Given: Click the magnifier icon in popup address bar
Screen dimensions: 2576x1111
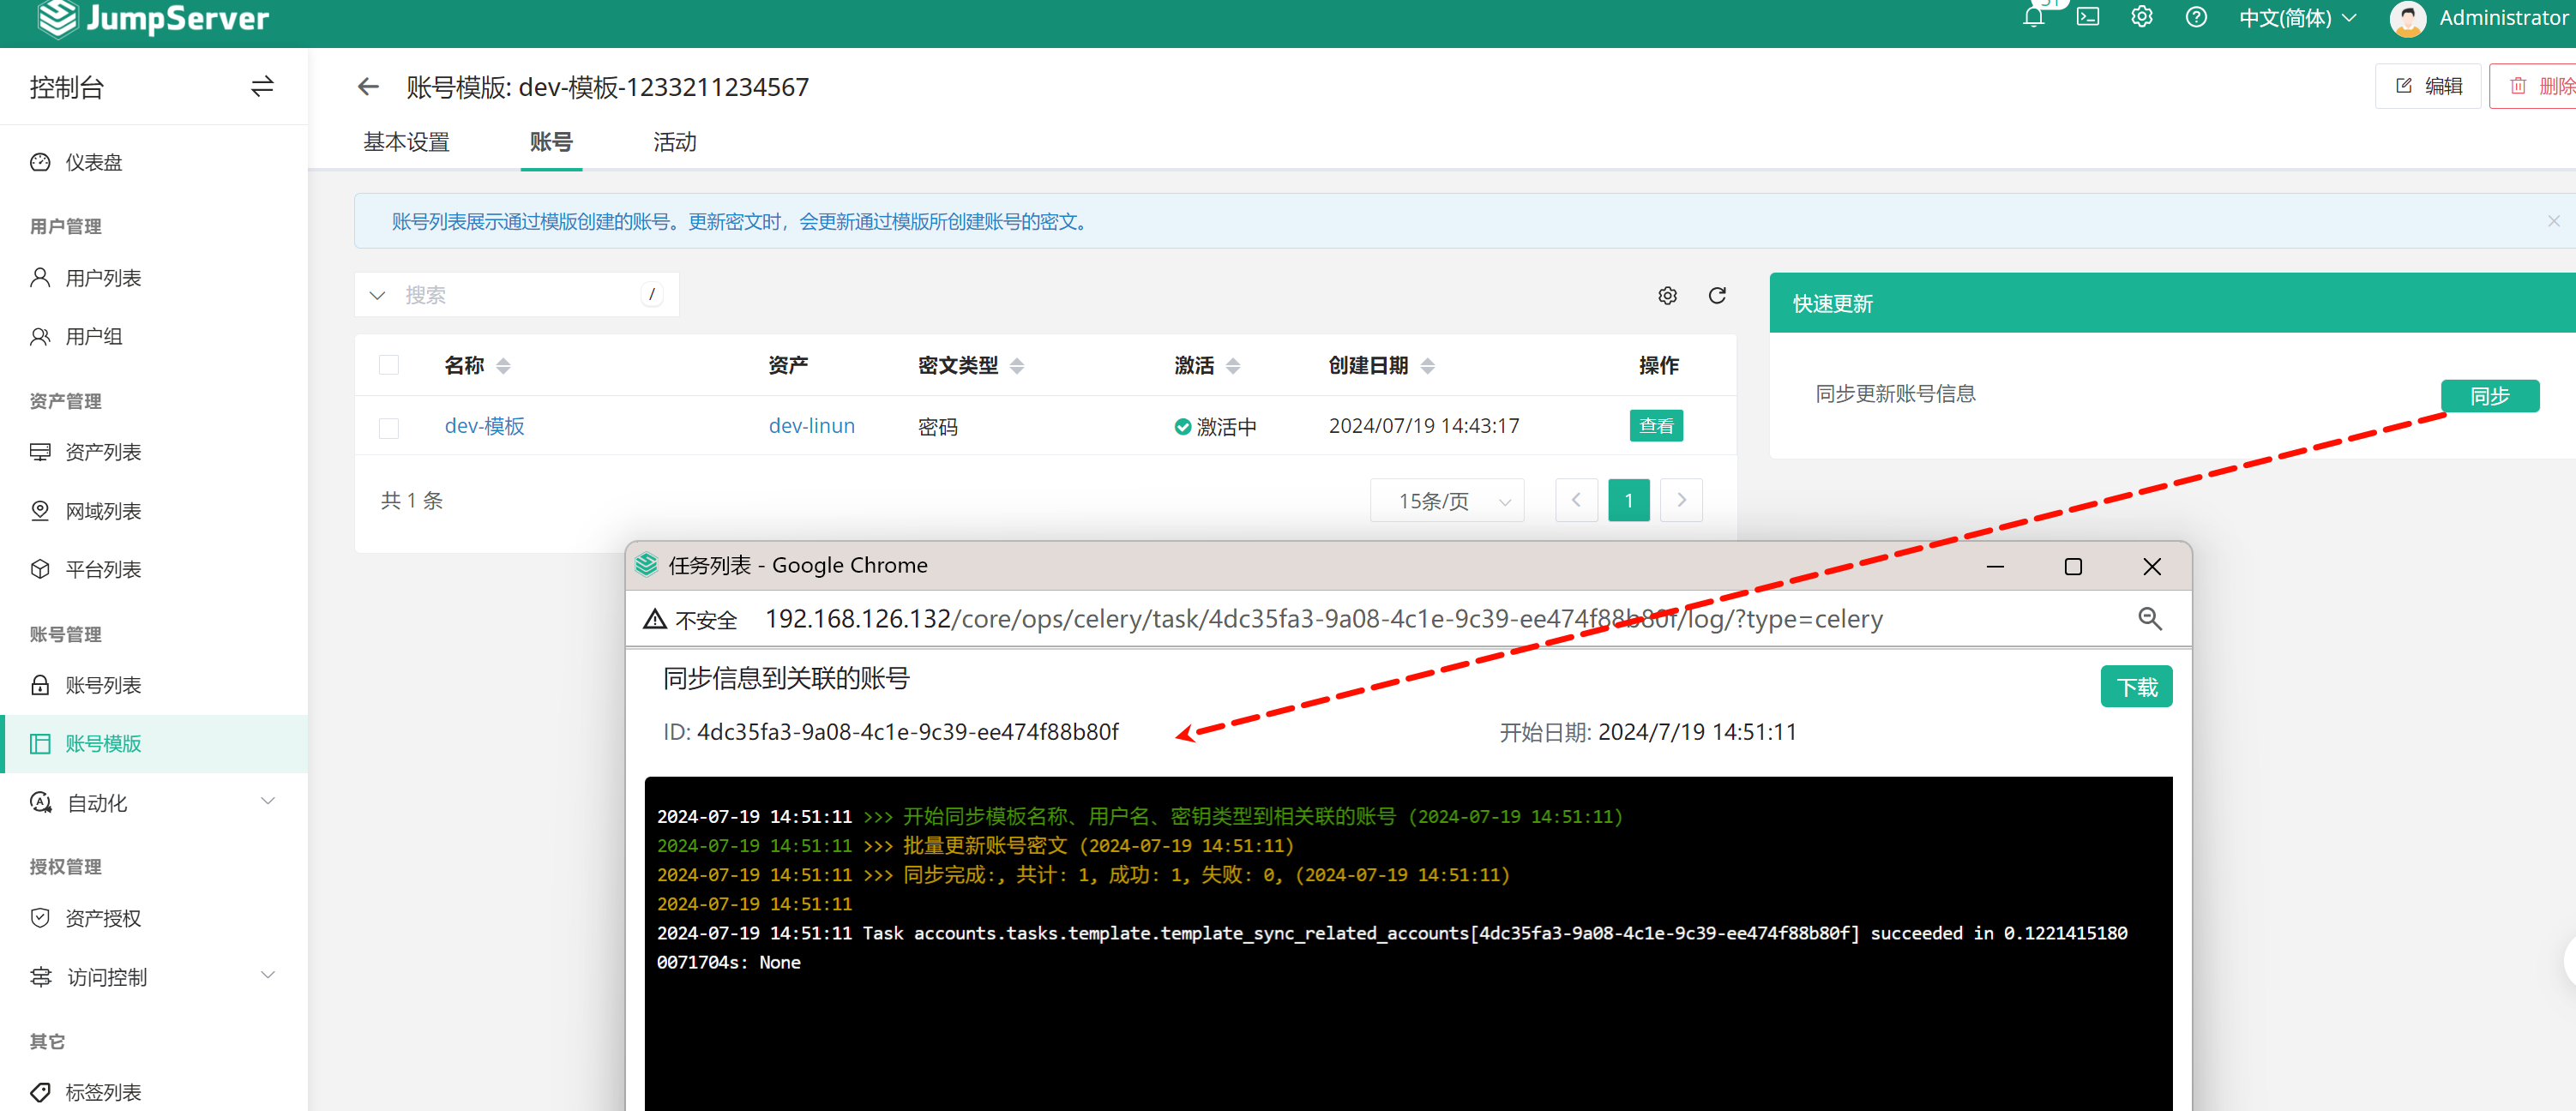Looking at the screenshot, I should pos(2149,619).
